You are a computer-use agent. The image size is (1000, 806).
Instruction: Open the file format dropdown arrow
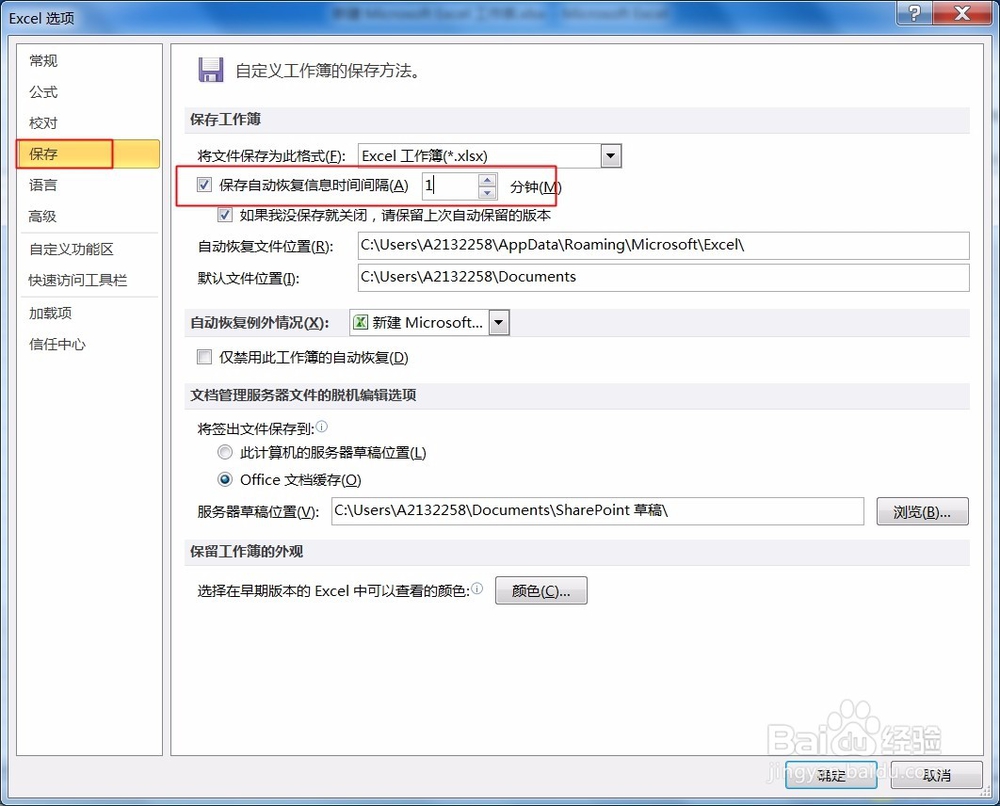[611, 156]
